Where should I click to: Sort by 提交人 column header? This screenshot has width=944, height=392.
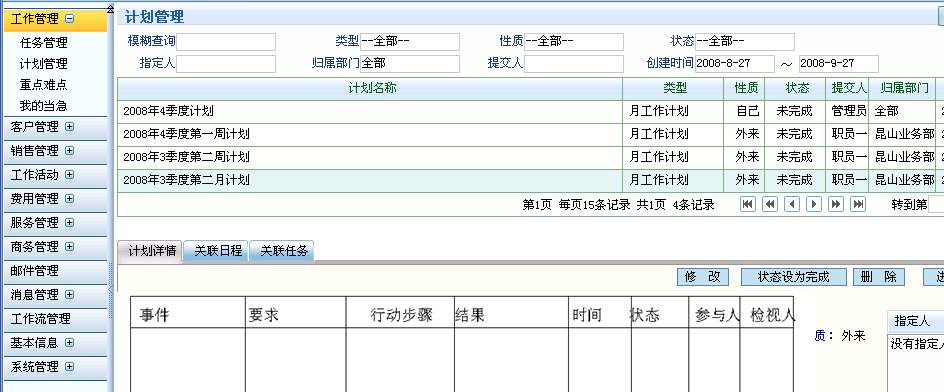pos(847,89)
